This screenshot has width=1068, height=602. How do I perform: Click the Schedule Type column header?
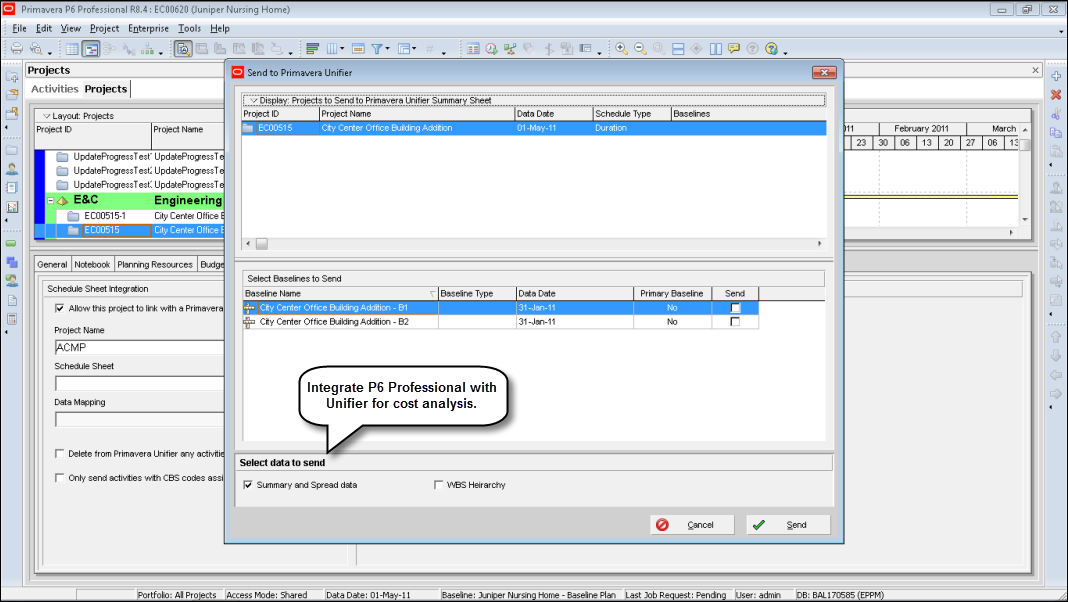tap(632, 114)
